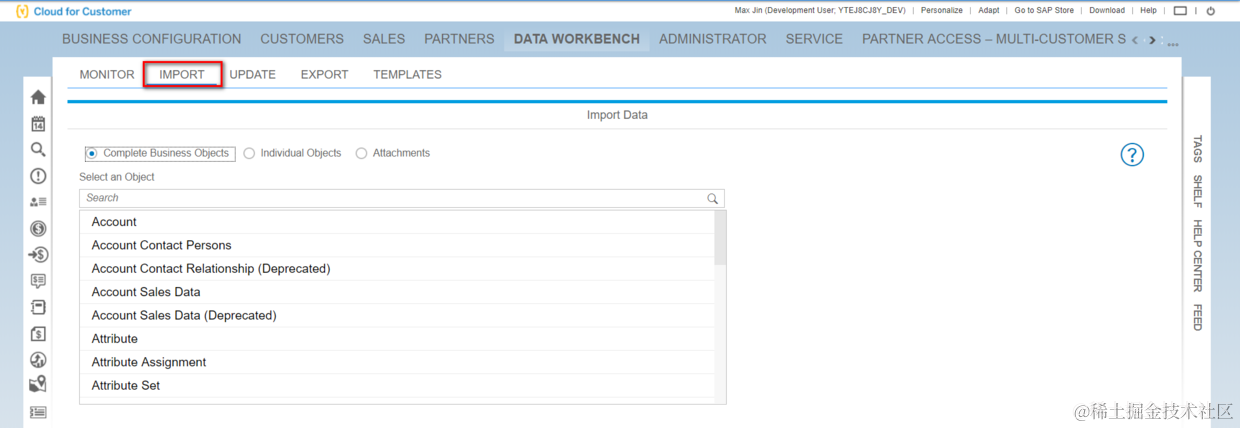Open the person list icon in sidebar

pos(38,202)
